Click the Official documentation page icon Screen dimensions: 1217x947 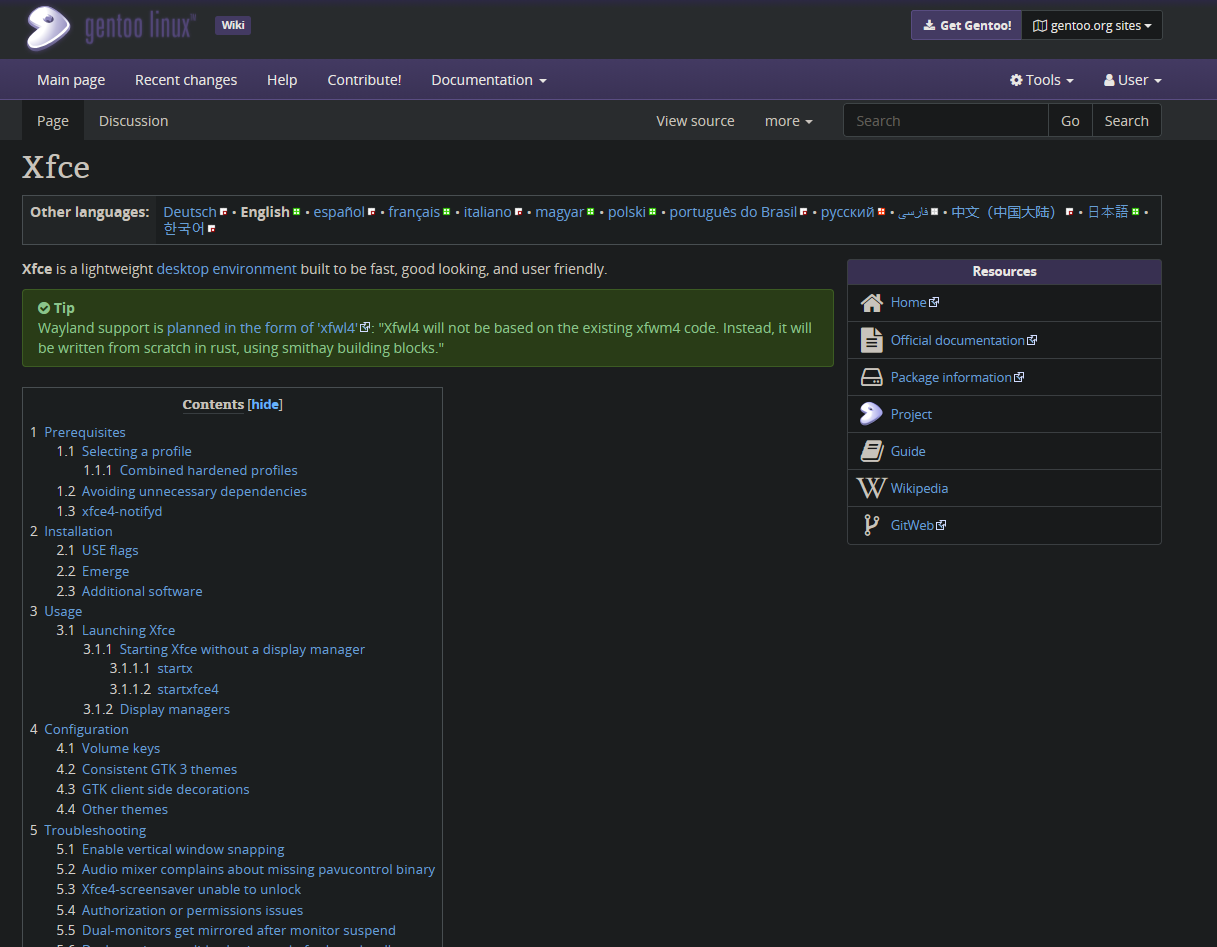(x=871, y=340)
